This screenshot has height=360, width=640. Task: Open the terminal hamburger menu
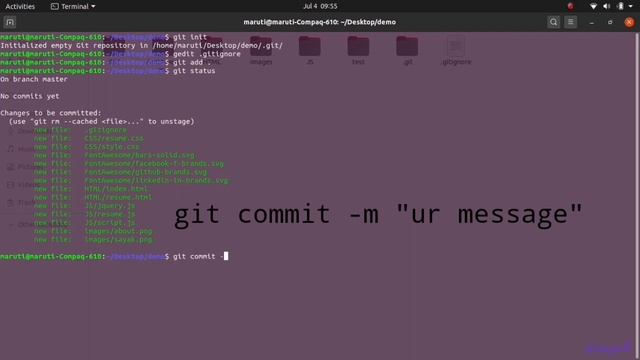pyautogui.click(x=571, y=22)
